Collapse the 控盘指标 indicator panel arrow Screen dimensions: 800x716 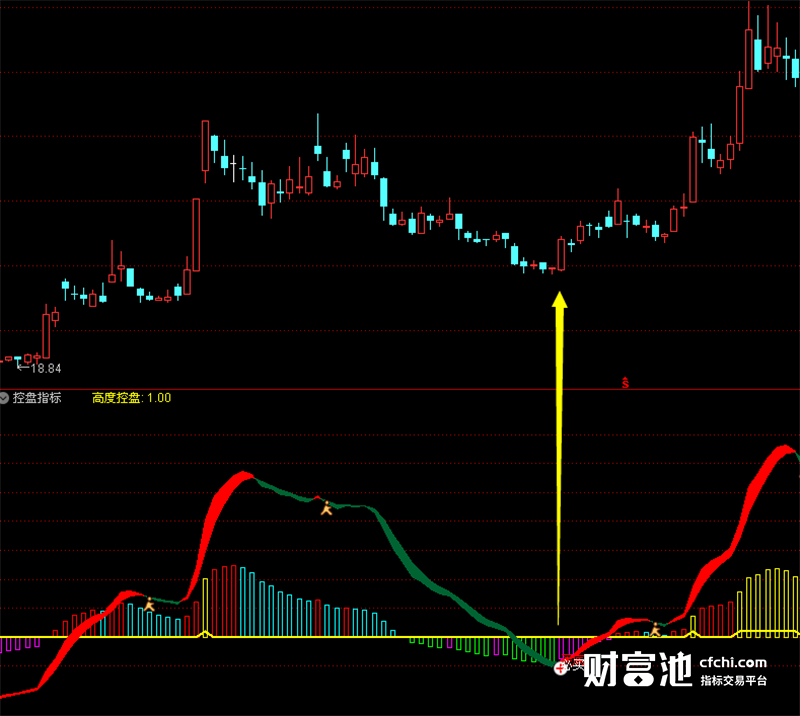(x=5, y=398)
